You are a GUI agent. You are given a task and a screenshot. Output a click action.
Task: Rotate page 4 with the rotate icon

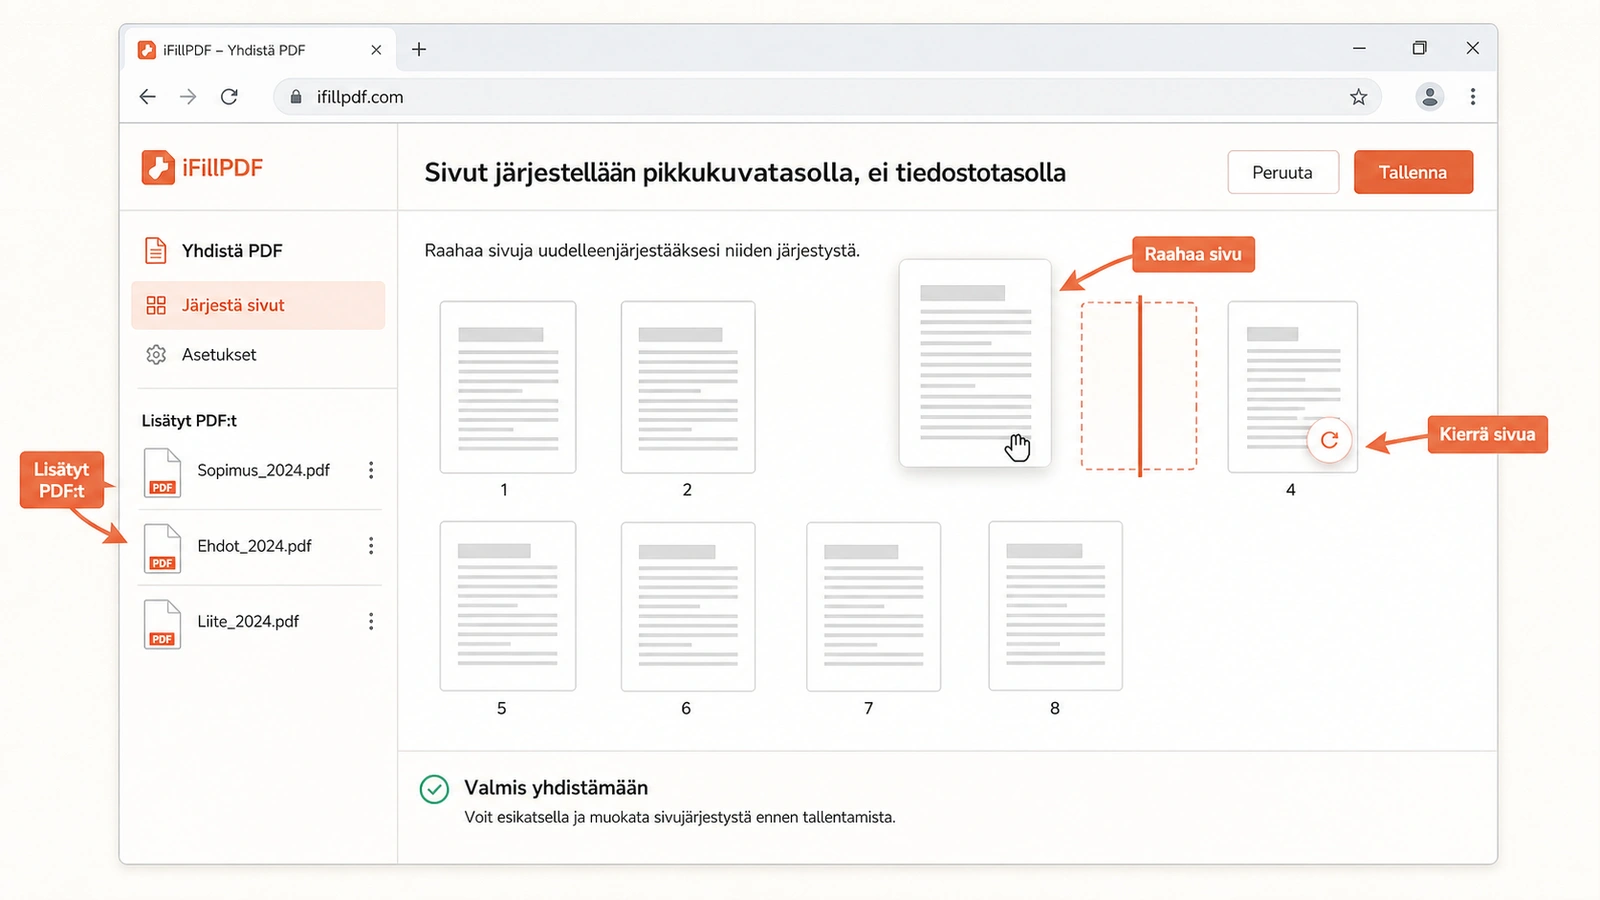click(1329, 440)
